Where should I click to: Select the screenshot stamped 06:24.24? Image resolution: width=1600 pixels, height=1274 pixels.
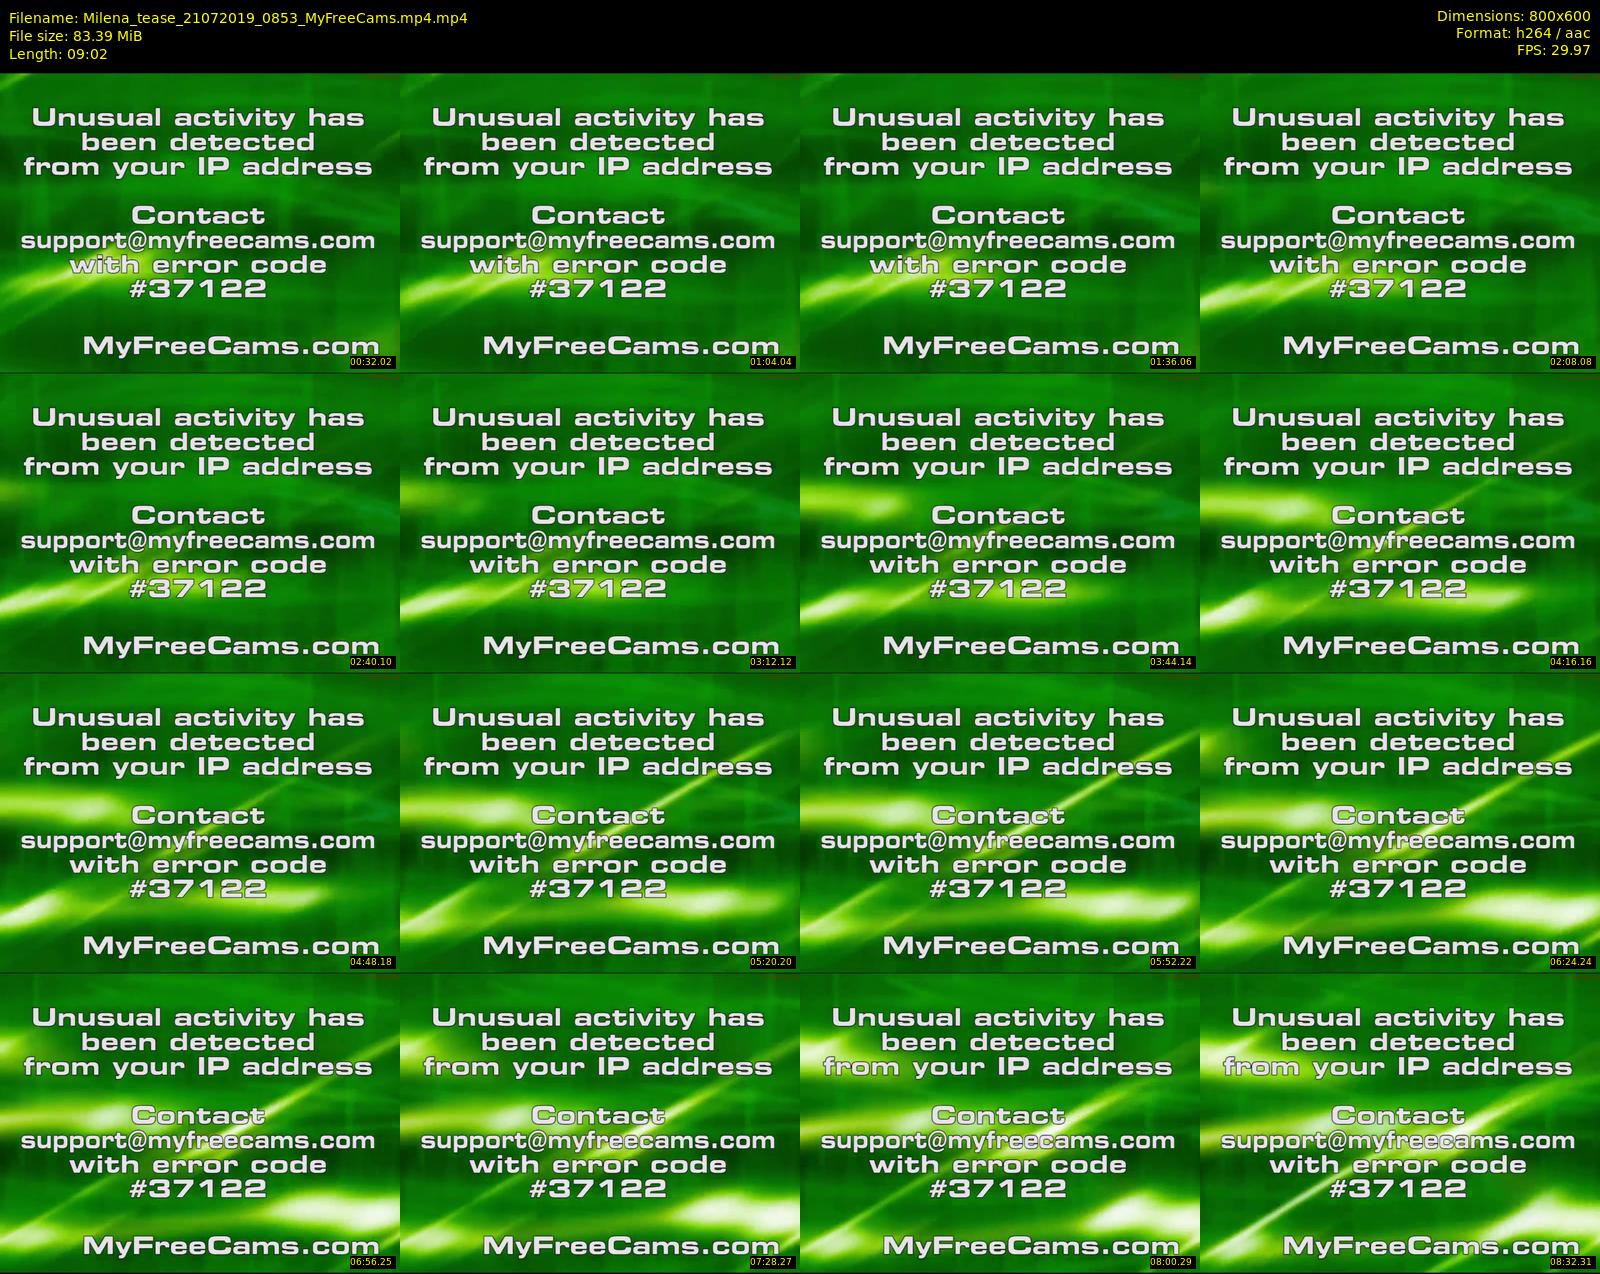(1399, 822)
